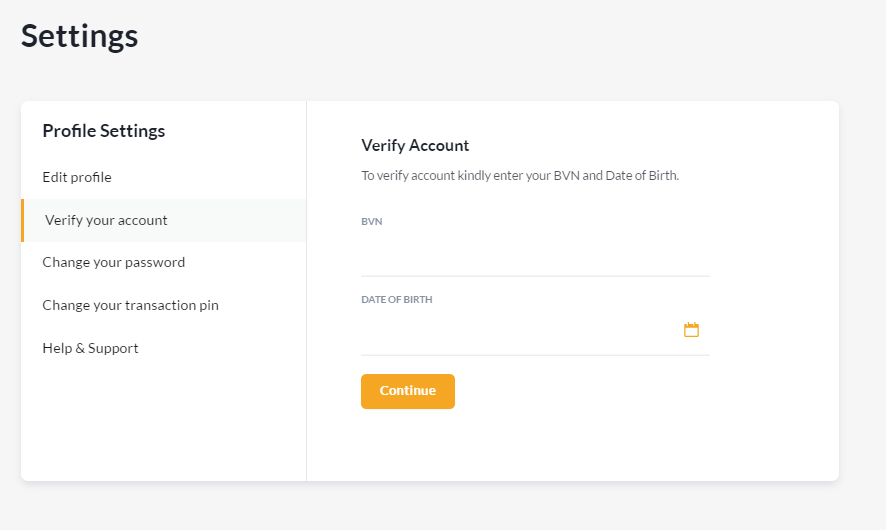Go to Change your password

coord(114,262)
